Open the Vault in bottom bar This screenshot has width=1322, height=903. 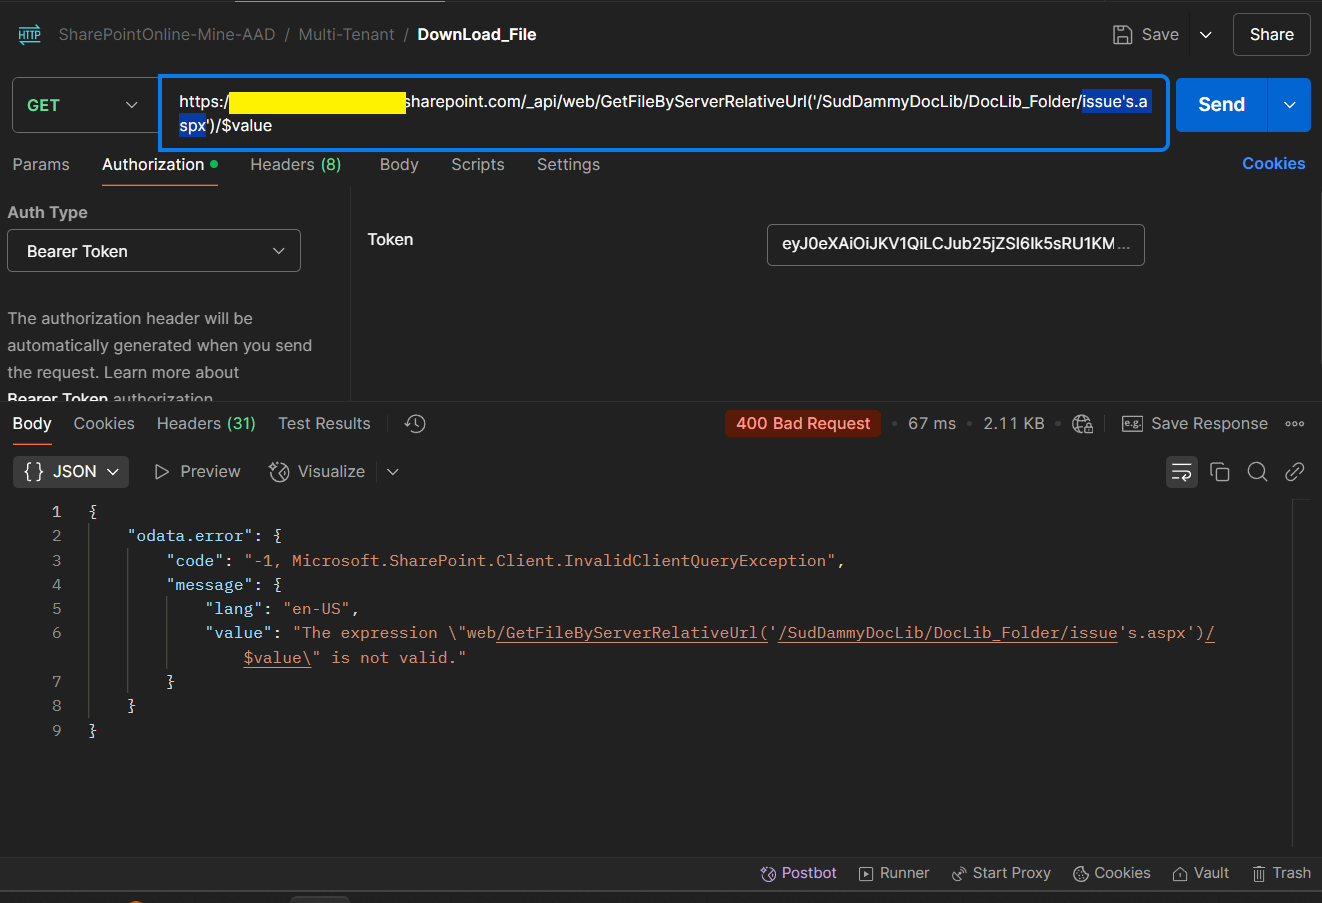point(1201,873)
